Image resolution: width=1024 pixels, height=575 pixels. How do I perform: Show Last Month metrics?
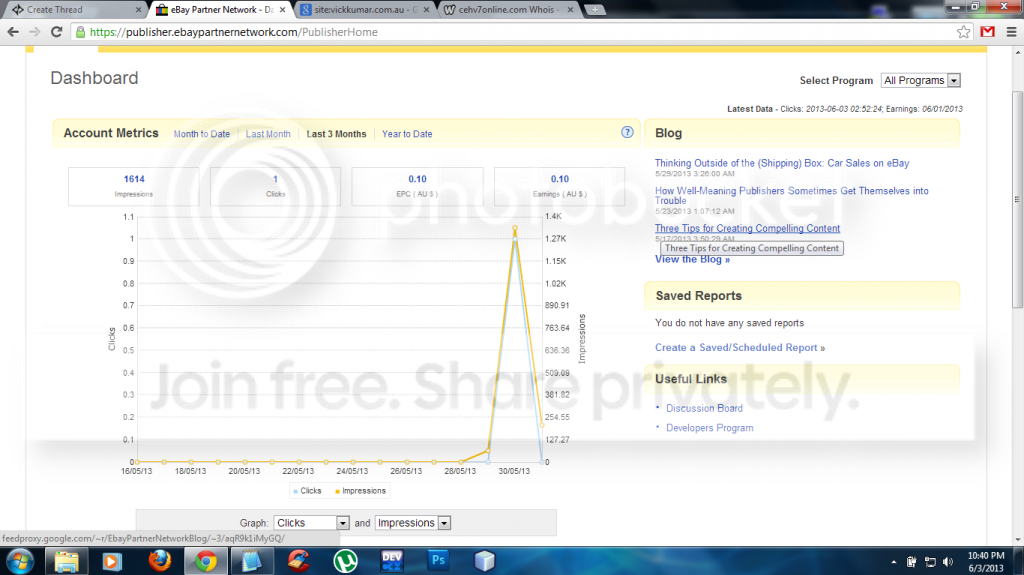(x=268, y=134)
